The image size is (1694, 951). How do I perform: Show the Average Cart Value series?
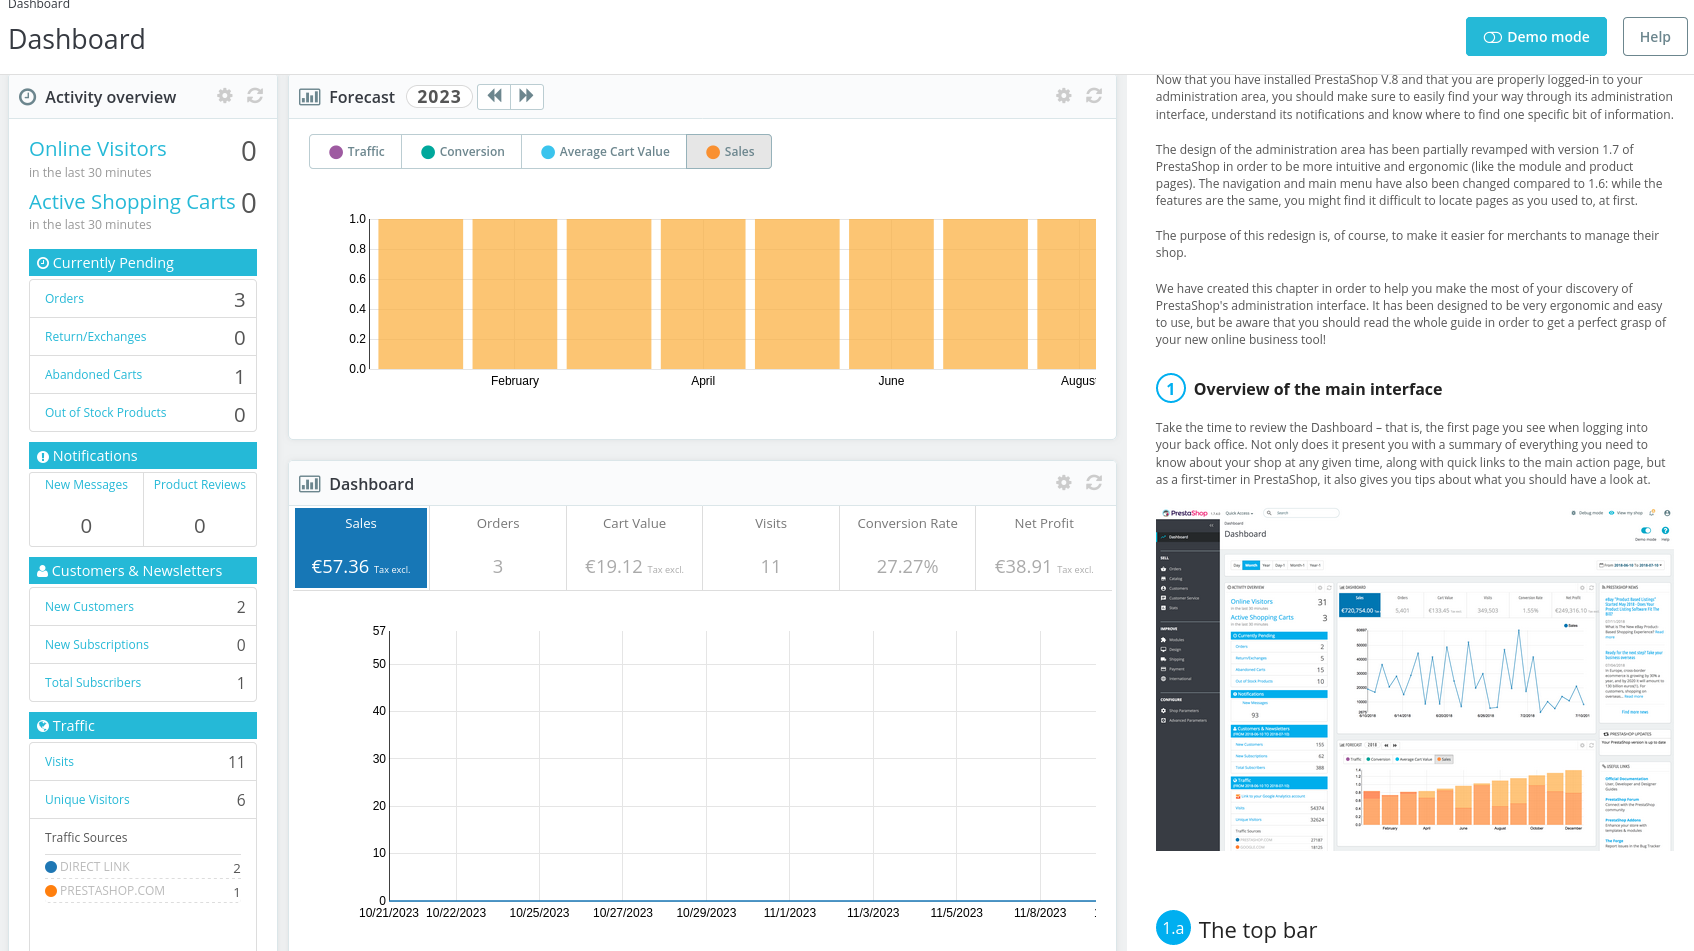point(604,151)
